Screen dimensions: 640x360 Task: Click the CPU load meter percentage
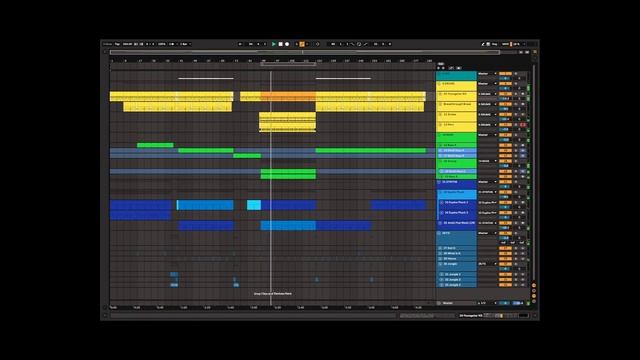click(x=516, y=44)
